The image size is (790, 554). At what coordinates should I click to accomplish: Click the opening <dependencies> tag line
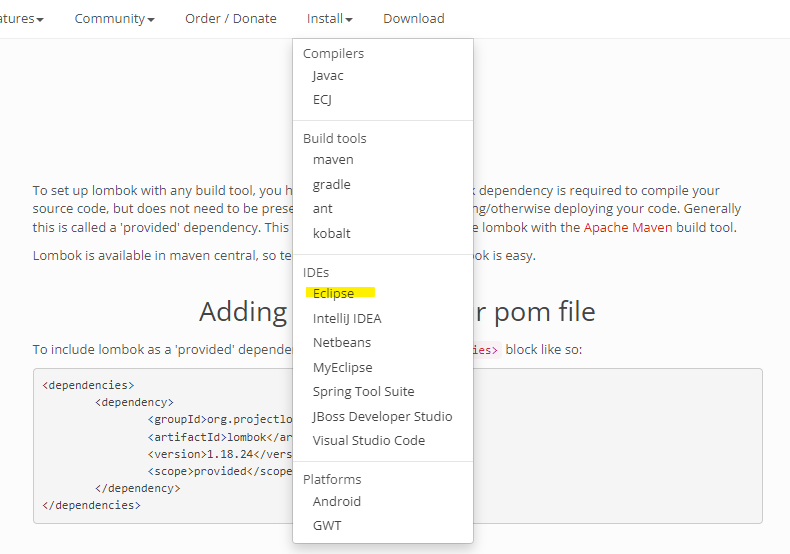tap(88, 385)
